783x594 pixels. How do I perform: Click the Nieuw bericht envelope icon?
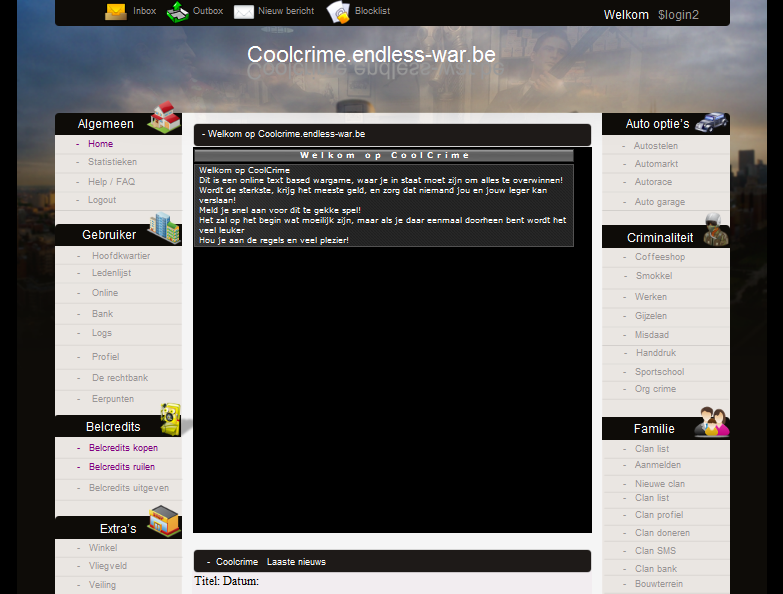tap(244, 12)
